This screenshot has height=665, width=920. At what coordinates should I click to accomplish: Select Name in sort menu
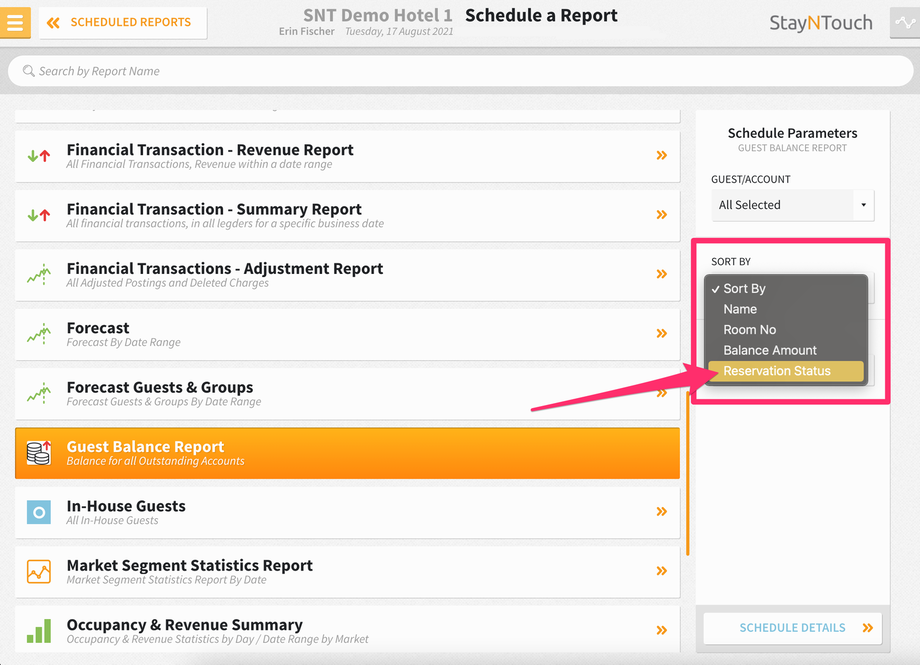pyautogui.click(x=786, y=309)
